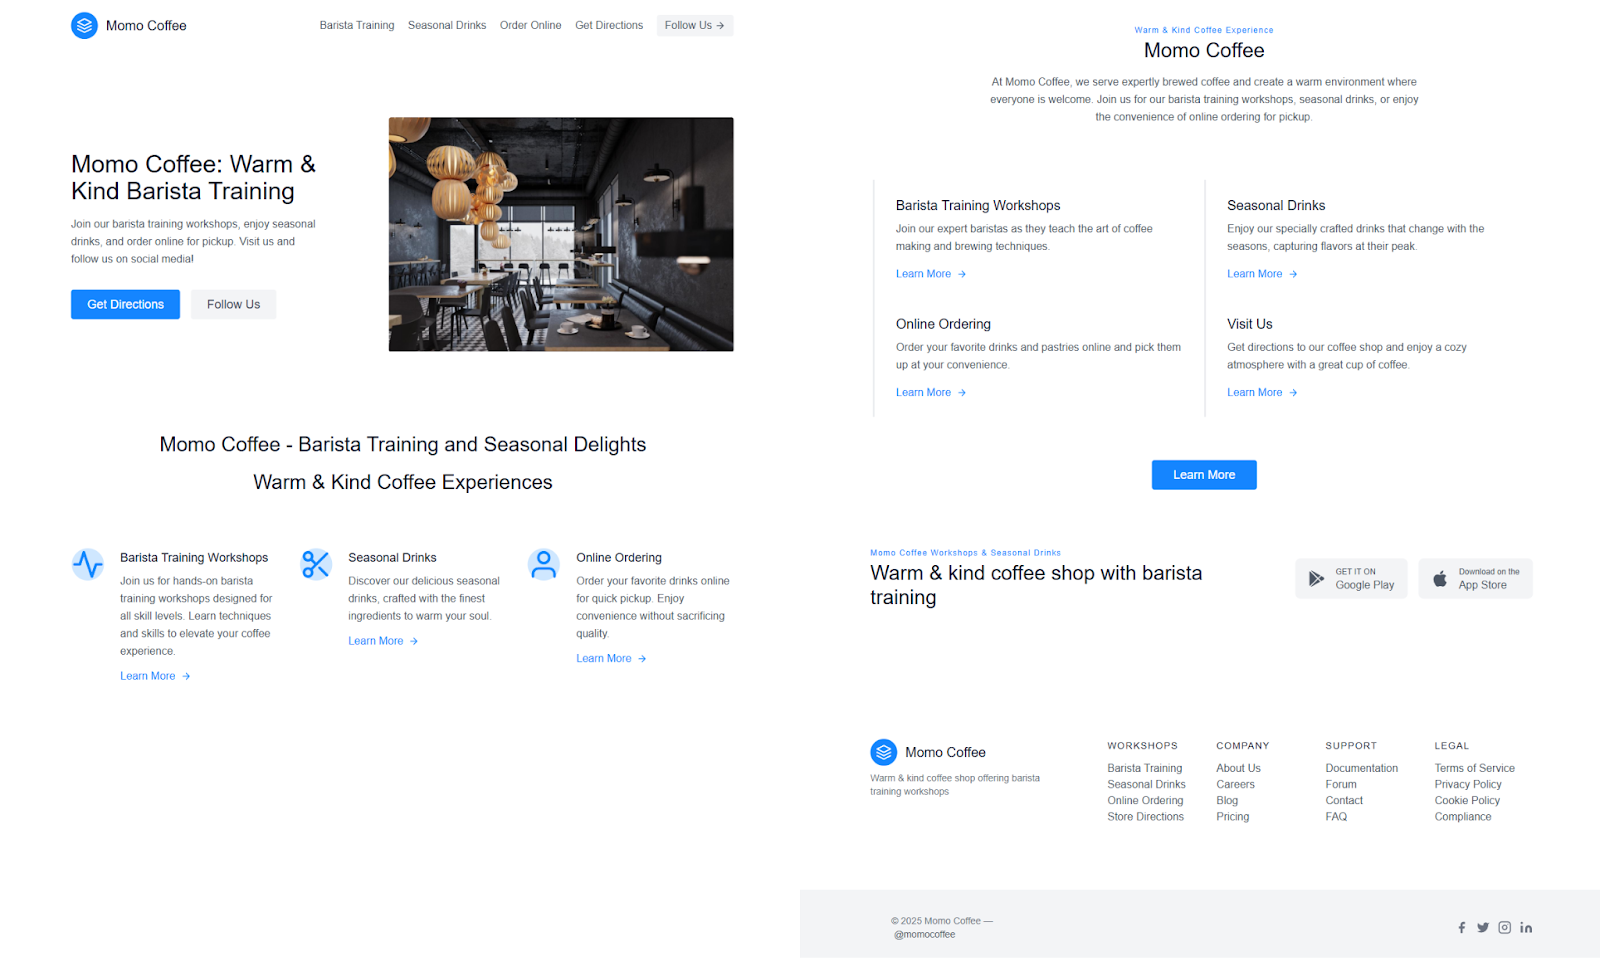The image size is (1600, 958).
Task: Open Forum footer link
Action: (x=1341, y=784)
